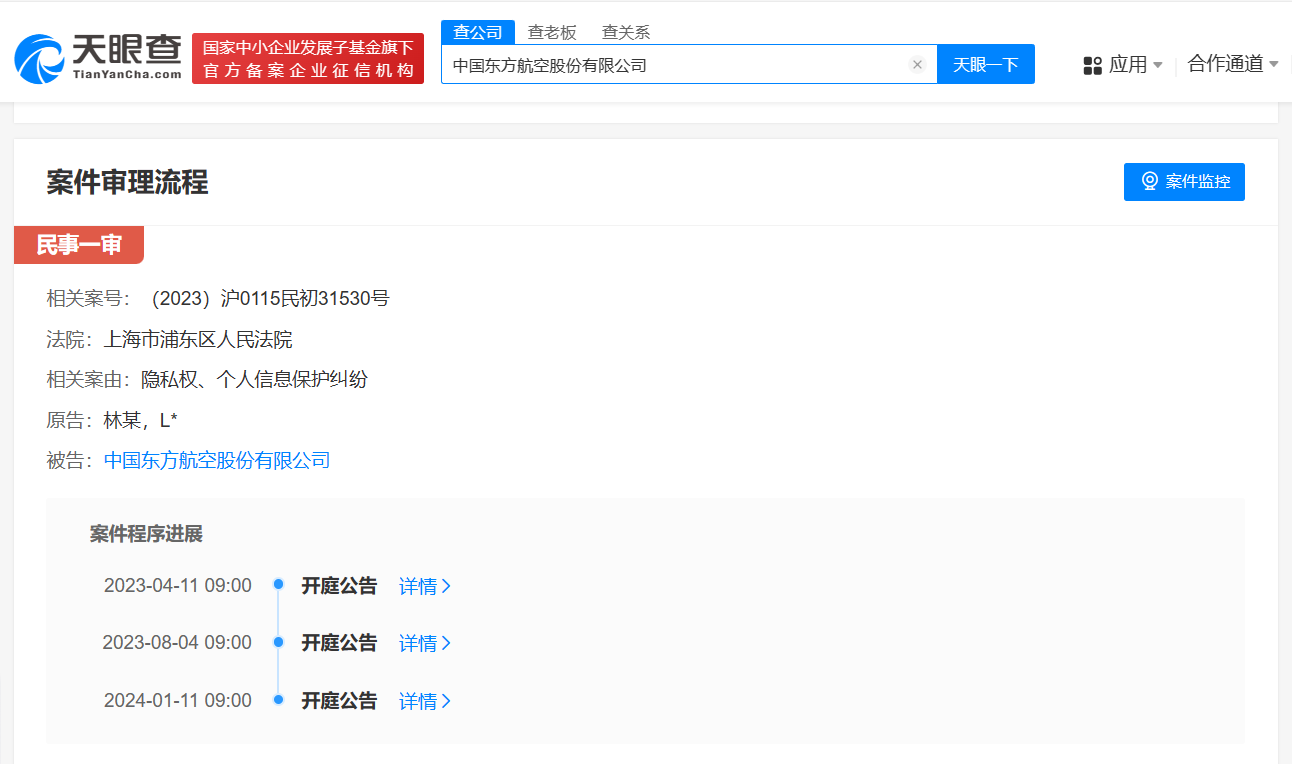Screen dimensions: 1292x764
Task: Click inside the company search input field
Action: pyautogui.click(x=690, y=64)
